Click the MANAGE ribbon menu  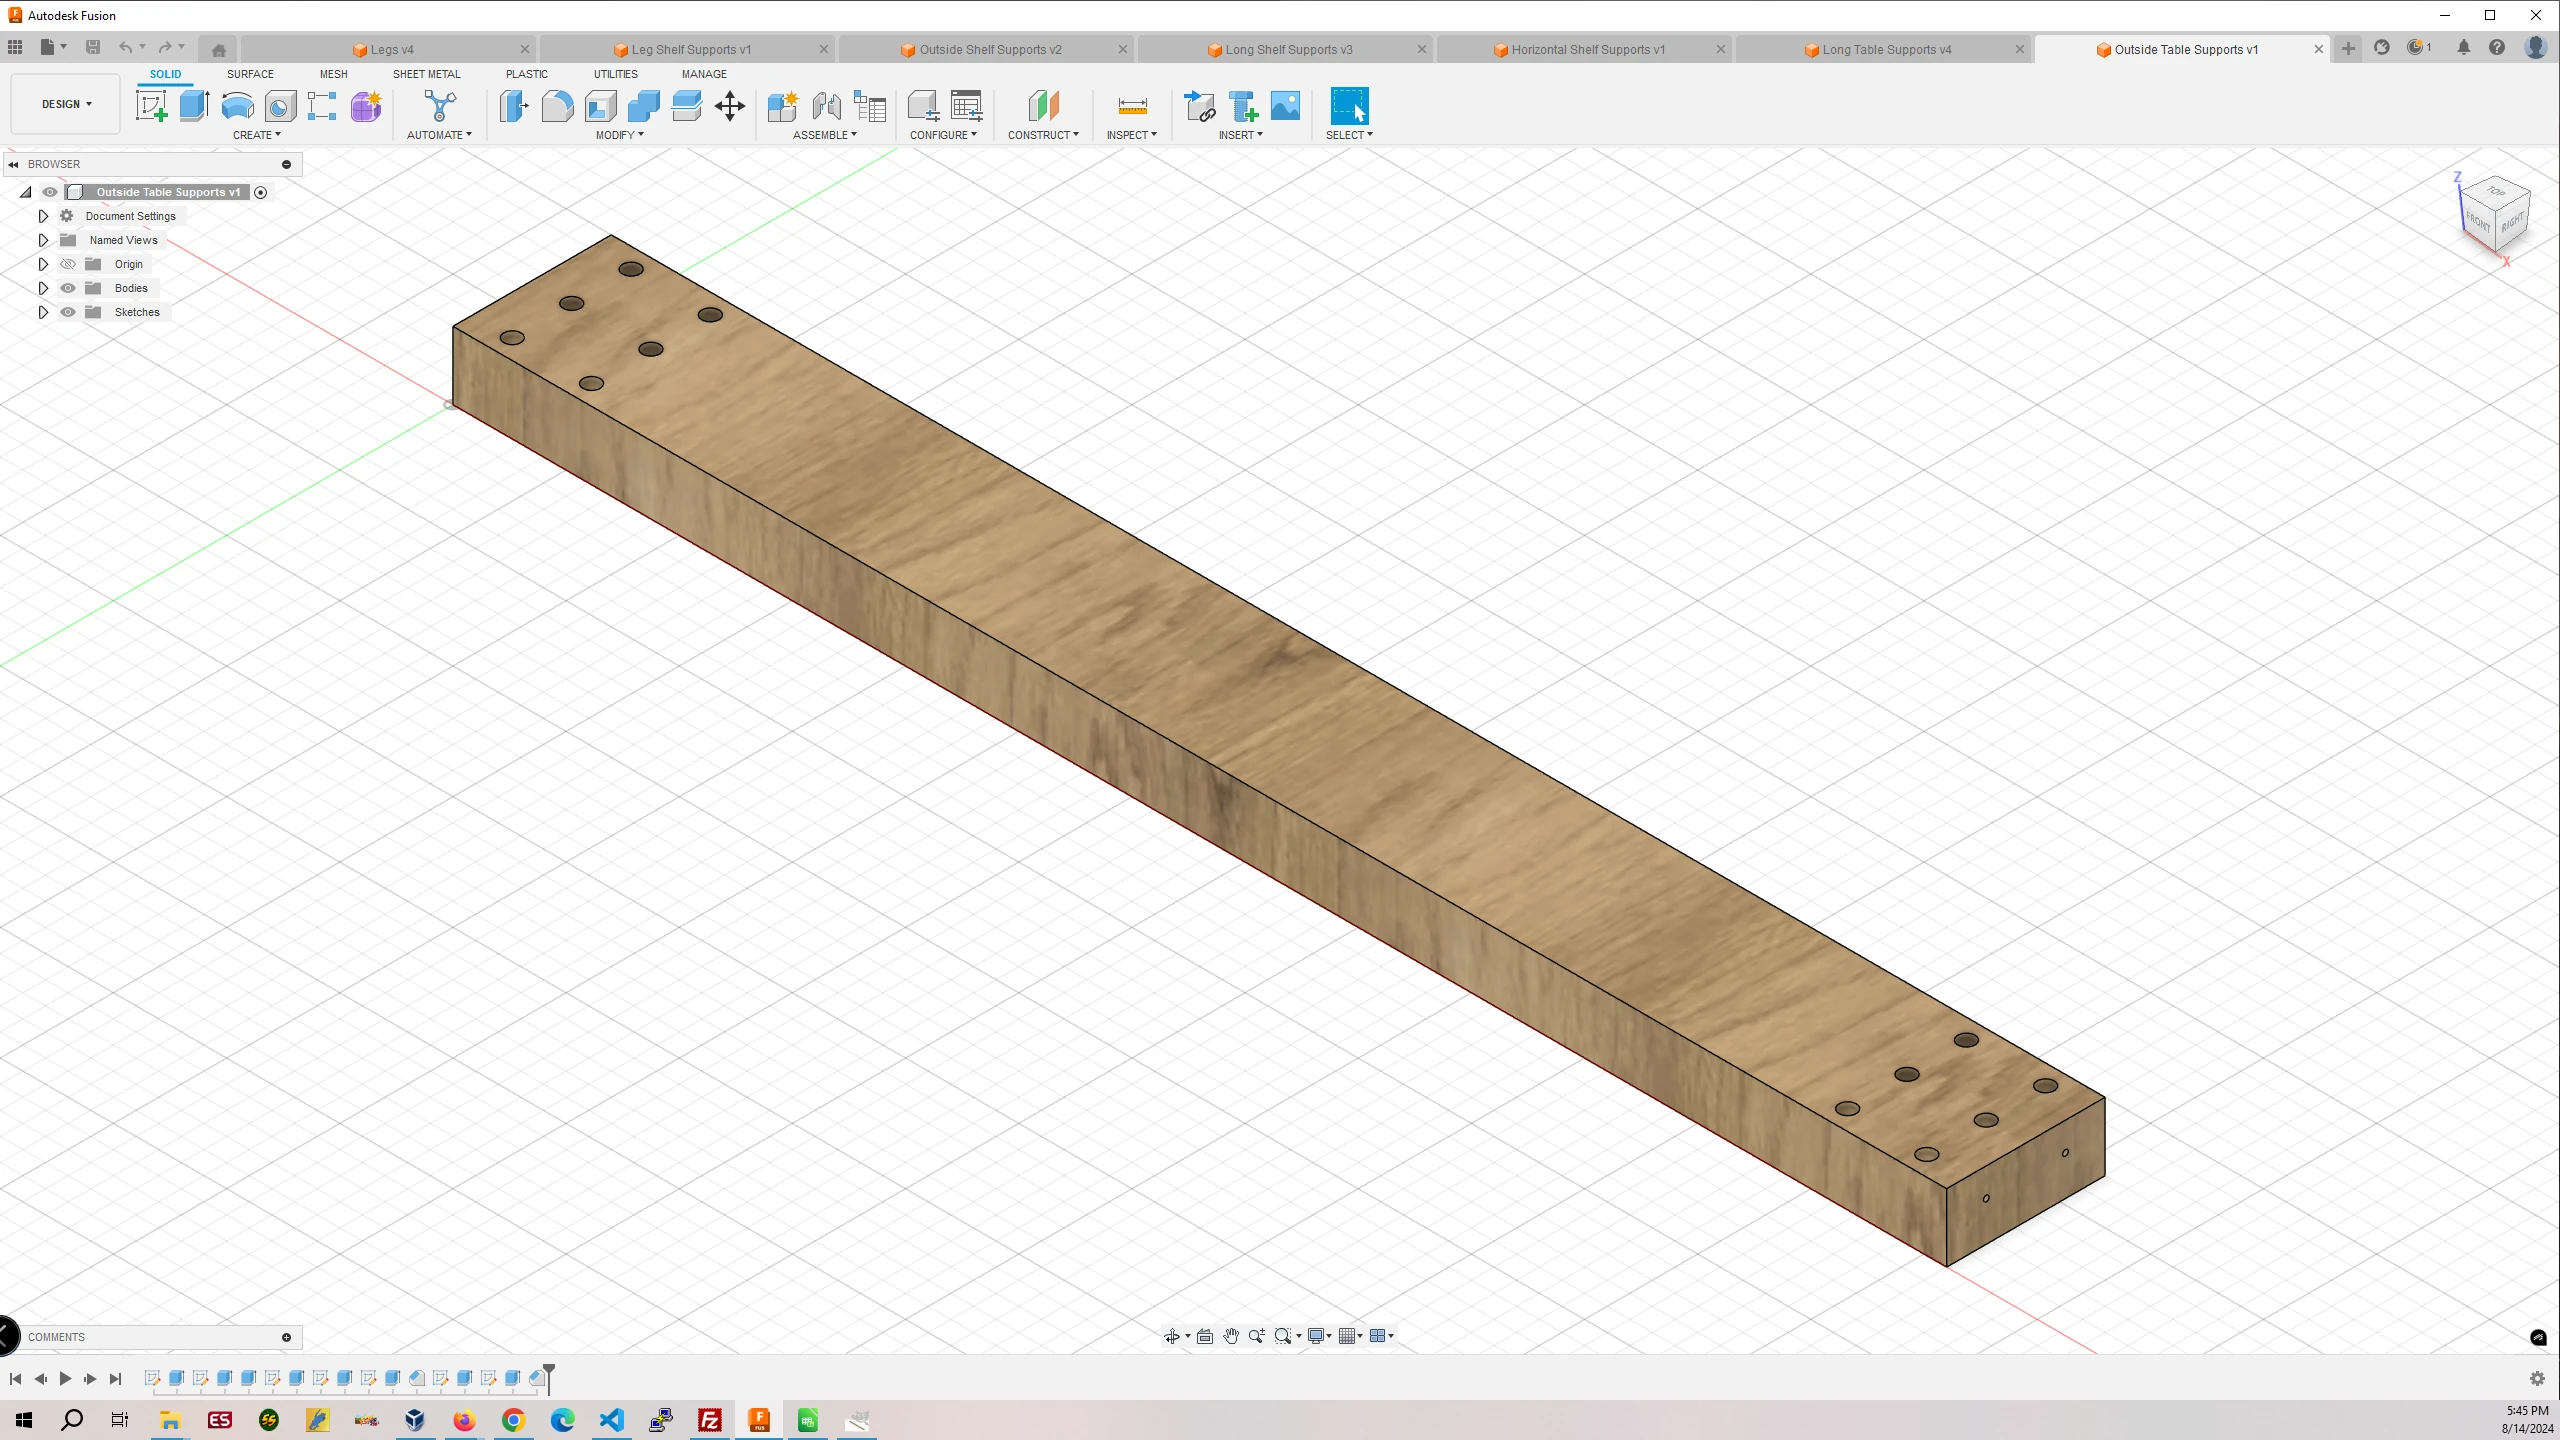pyautogui.click(x=703, y=74)
